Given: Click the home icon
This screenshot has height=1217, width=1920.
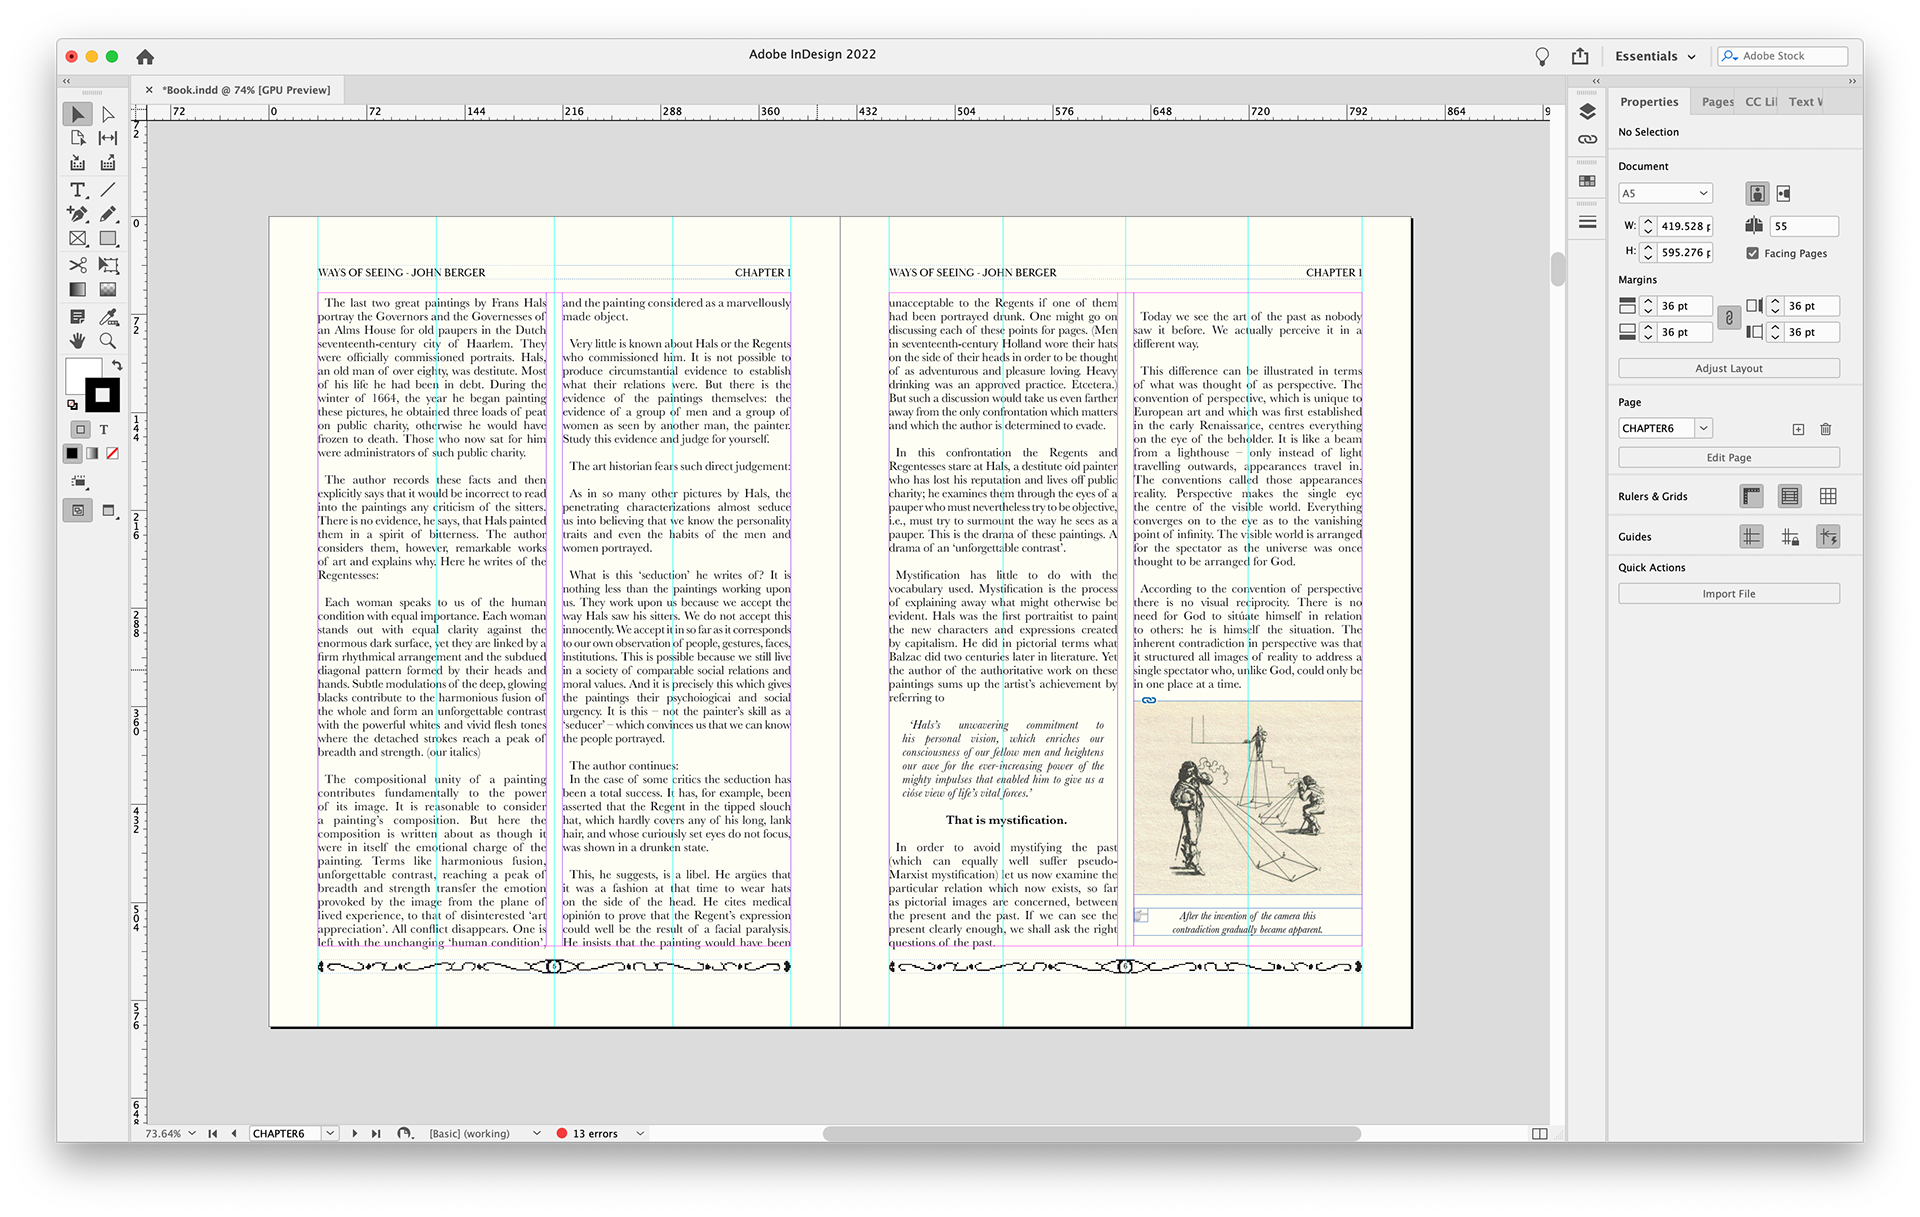Looking at the screenshot, I should tap(145, 56).
